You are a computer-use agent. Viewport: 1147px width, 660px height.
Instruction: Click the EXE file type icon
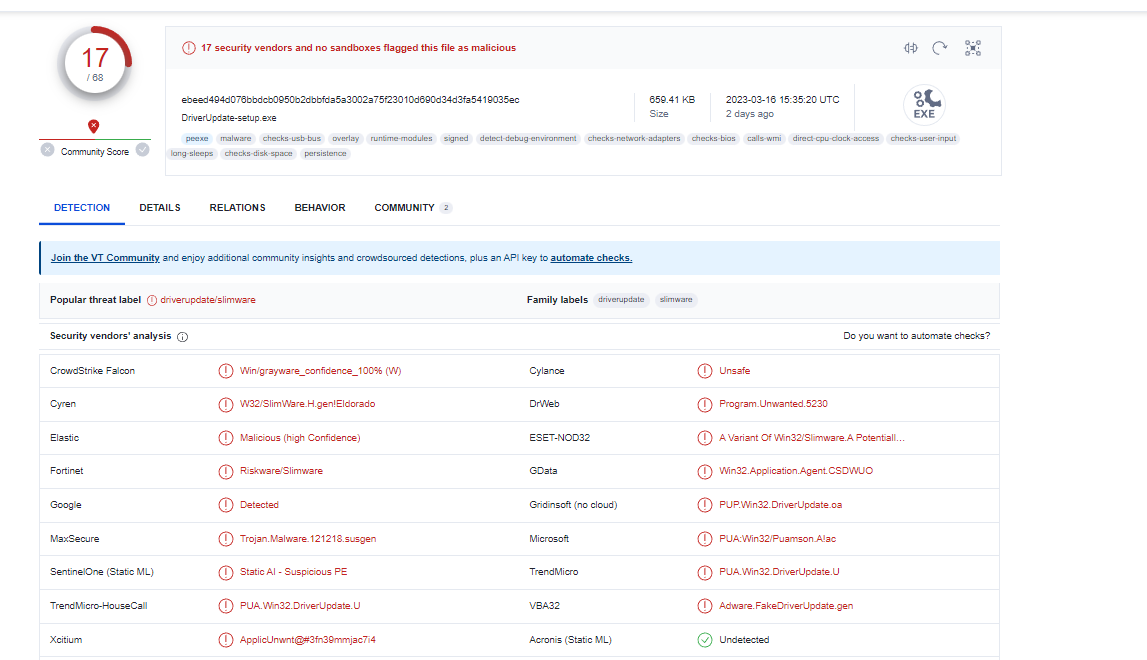925,104
